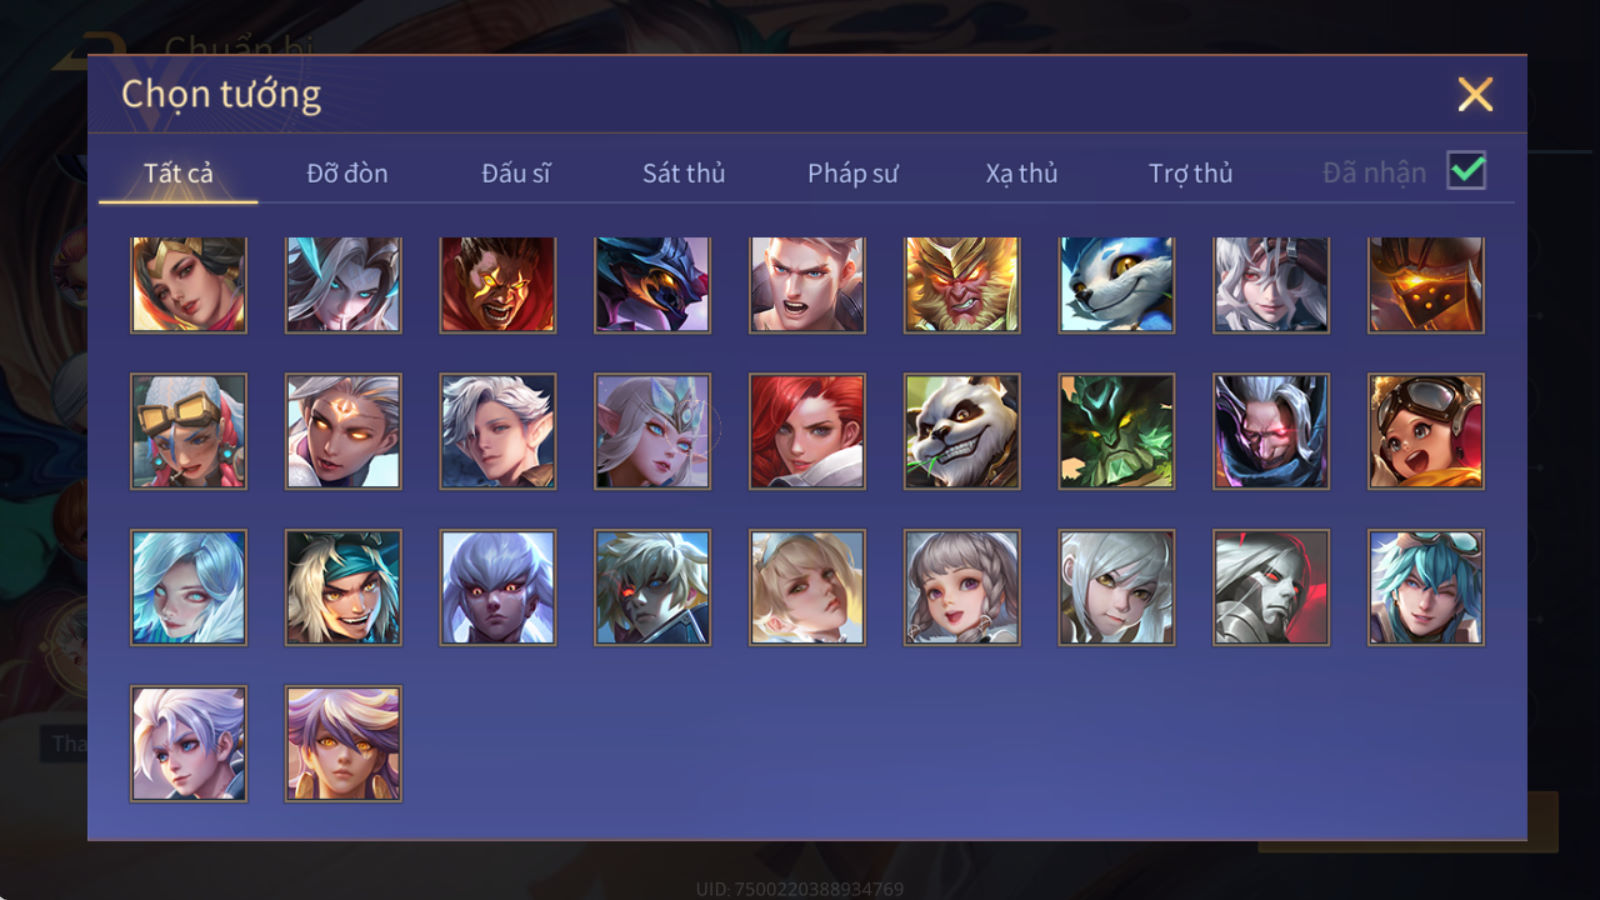Select the gray armored knight with red eye
This screenshot has width=1600, height=900.
click(1271, 587)
